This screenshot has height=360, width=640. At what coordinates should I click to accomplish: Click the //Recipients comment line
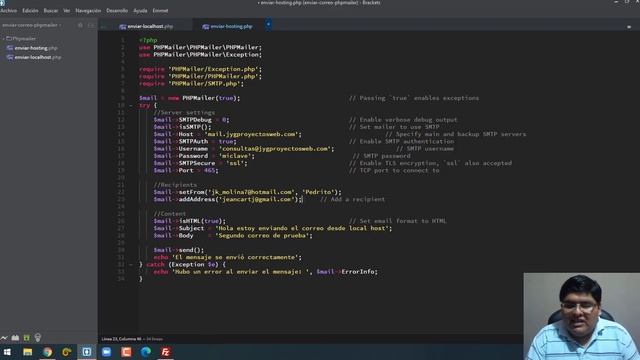tap(175, 185)
